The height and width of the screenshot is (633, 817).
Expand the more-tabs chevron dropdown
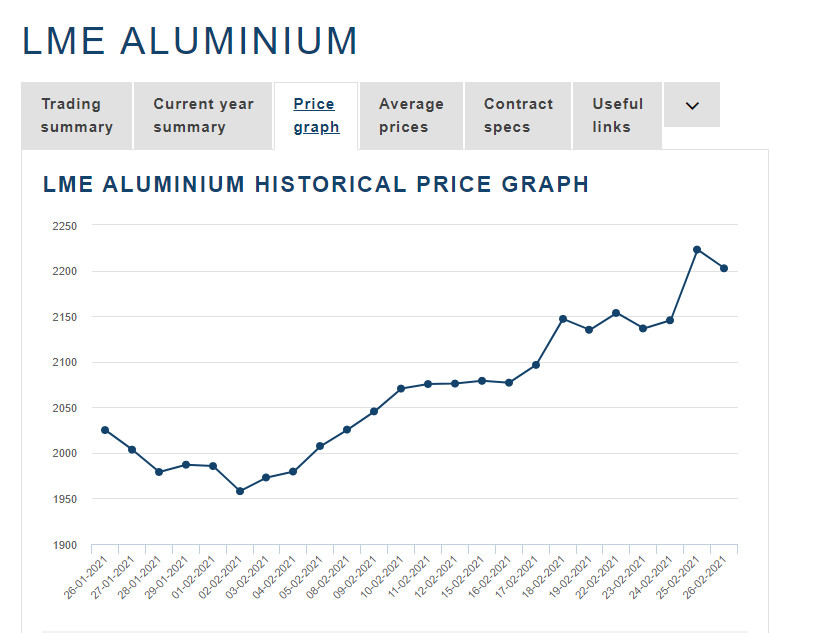(691, 105)
